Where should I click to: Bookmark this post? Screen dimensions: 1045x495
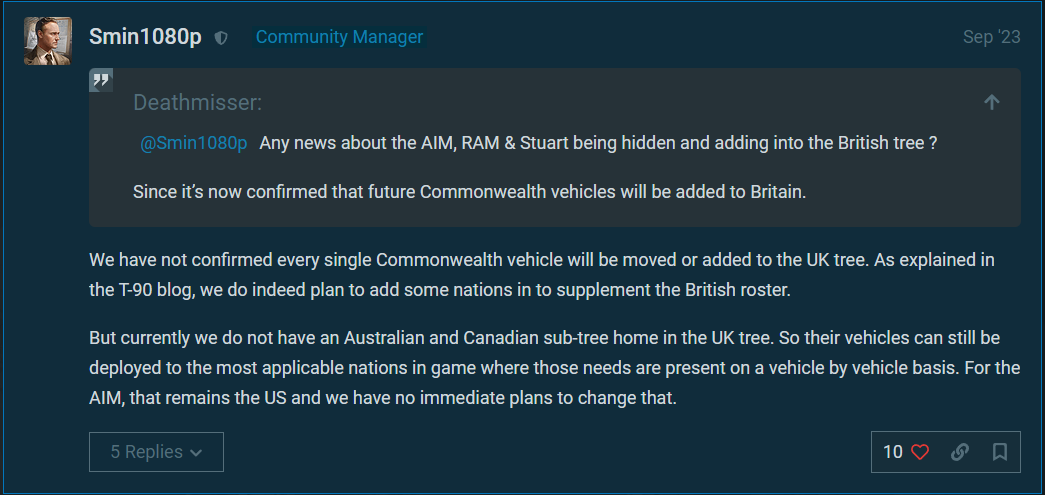(999, 452)
